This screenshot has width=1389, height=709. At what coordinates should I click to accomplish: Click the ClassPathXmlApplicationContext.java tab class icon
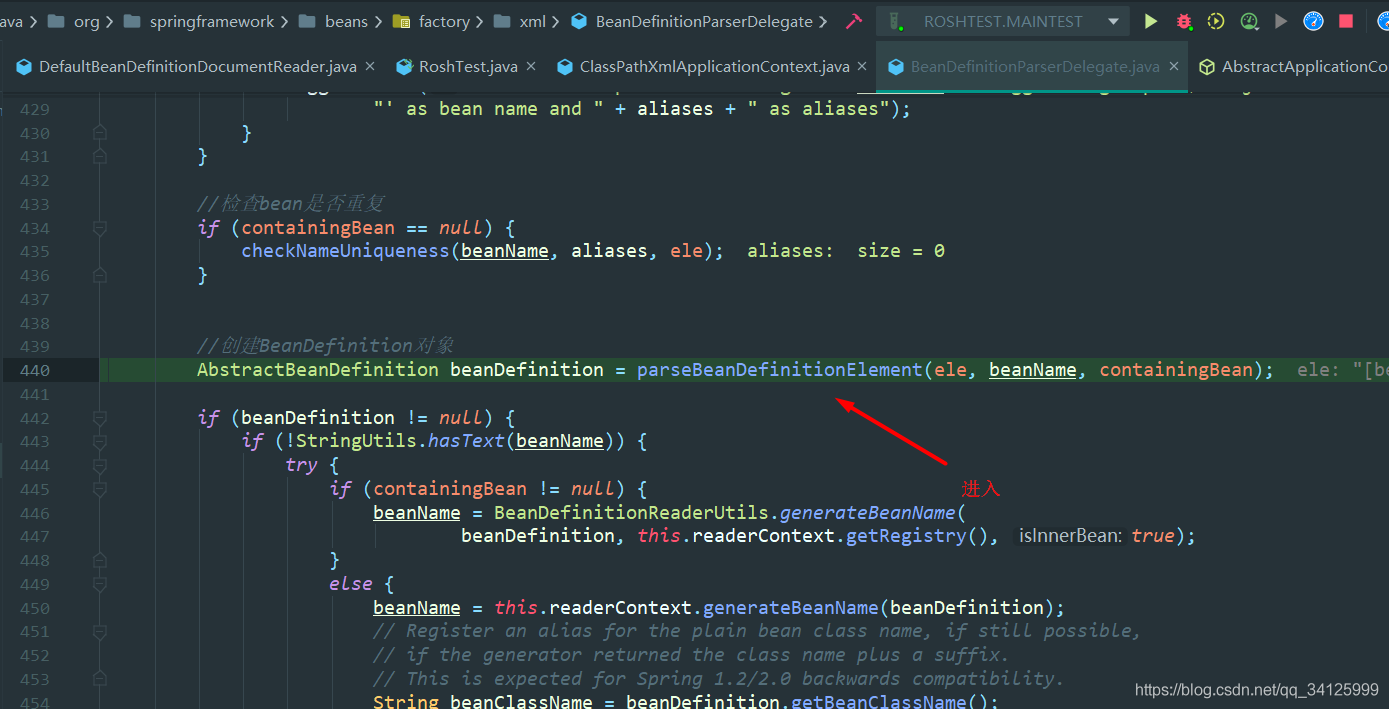[x=565, y=67]
